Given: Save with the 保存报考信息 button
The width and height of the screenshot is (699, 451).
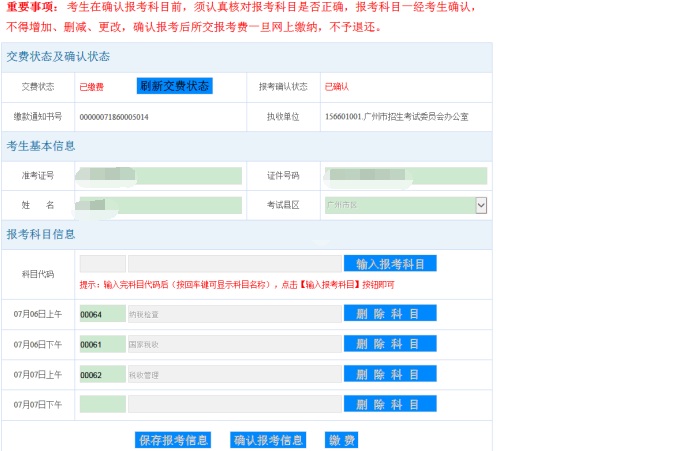Looking at the screenshot, I should (173, 440).
